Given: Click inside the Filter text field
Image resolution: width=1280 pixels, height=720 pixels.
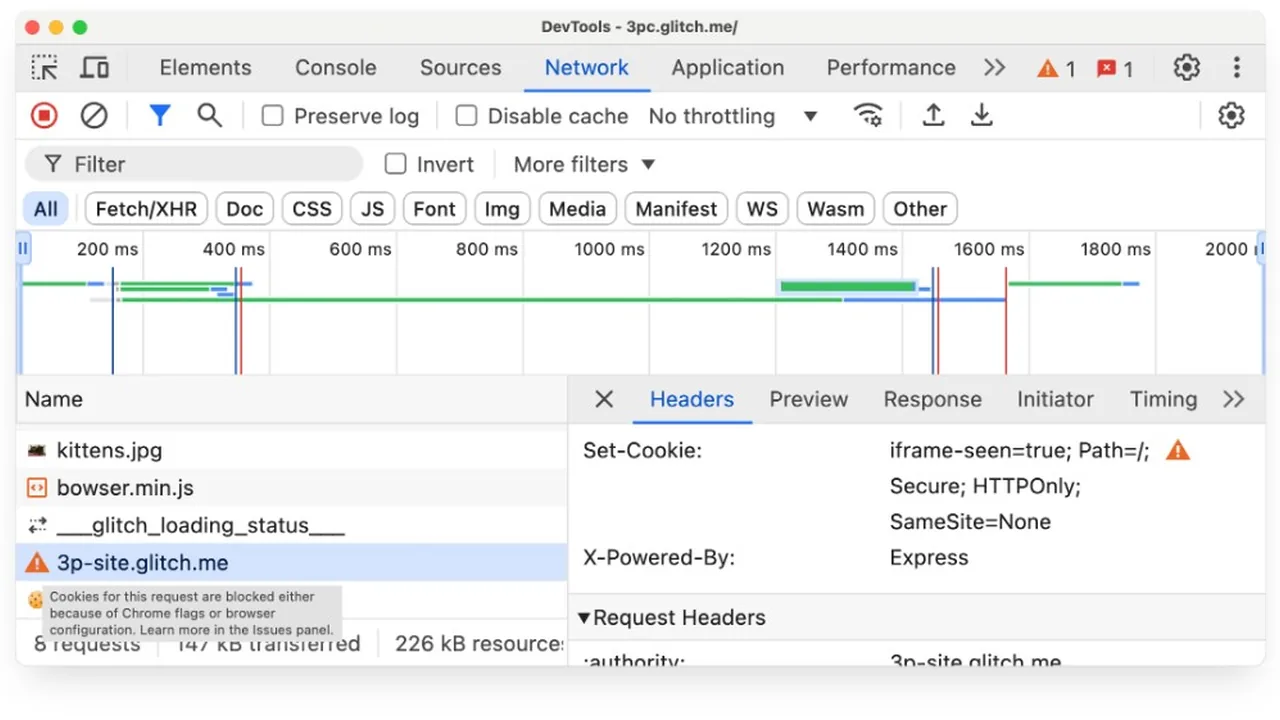Looking at the screenshot, I should pyautogui.click(x=193, y=164).
